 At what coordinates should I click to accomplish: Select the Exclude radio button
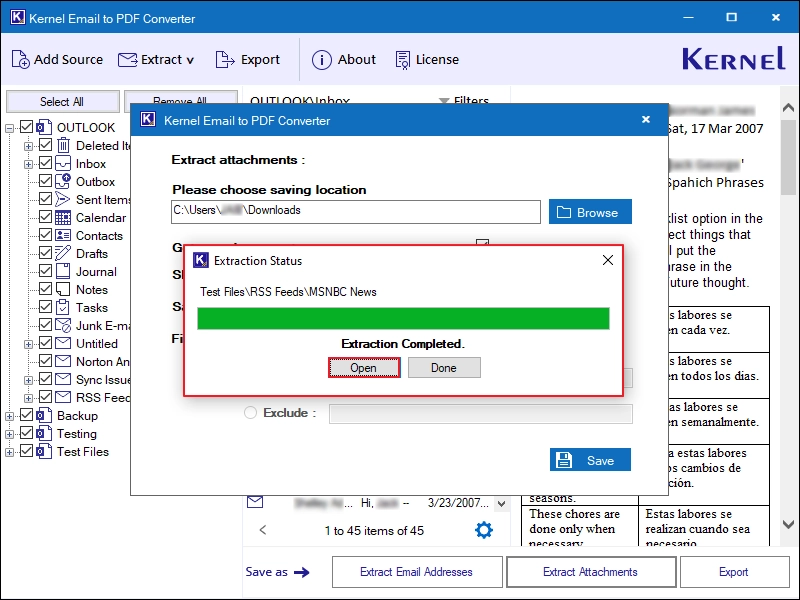[250, 413]
